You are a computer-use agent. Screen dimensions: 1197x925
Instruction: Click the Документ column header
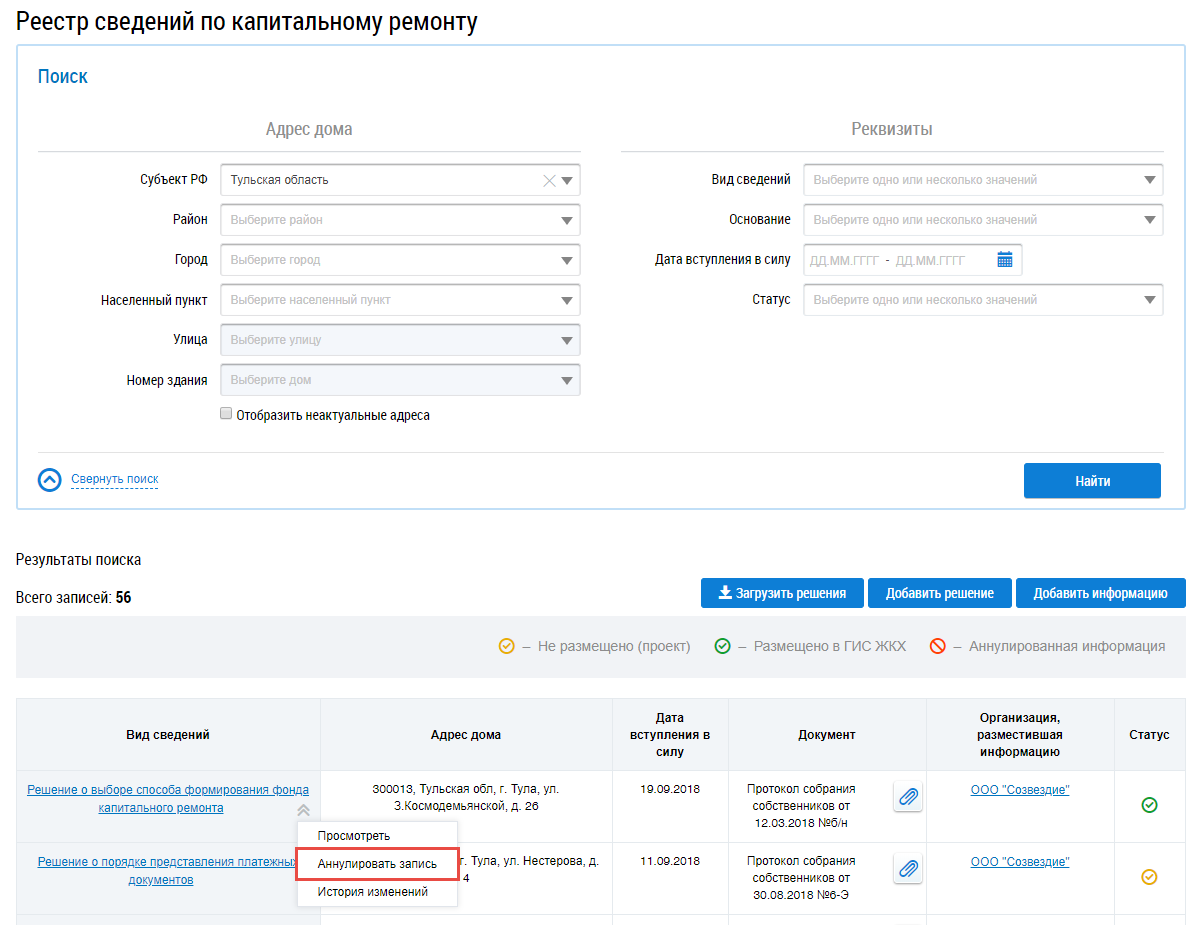point(827,735)
